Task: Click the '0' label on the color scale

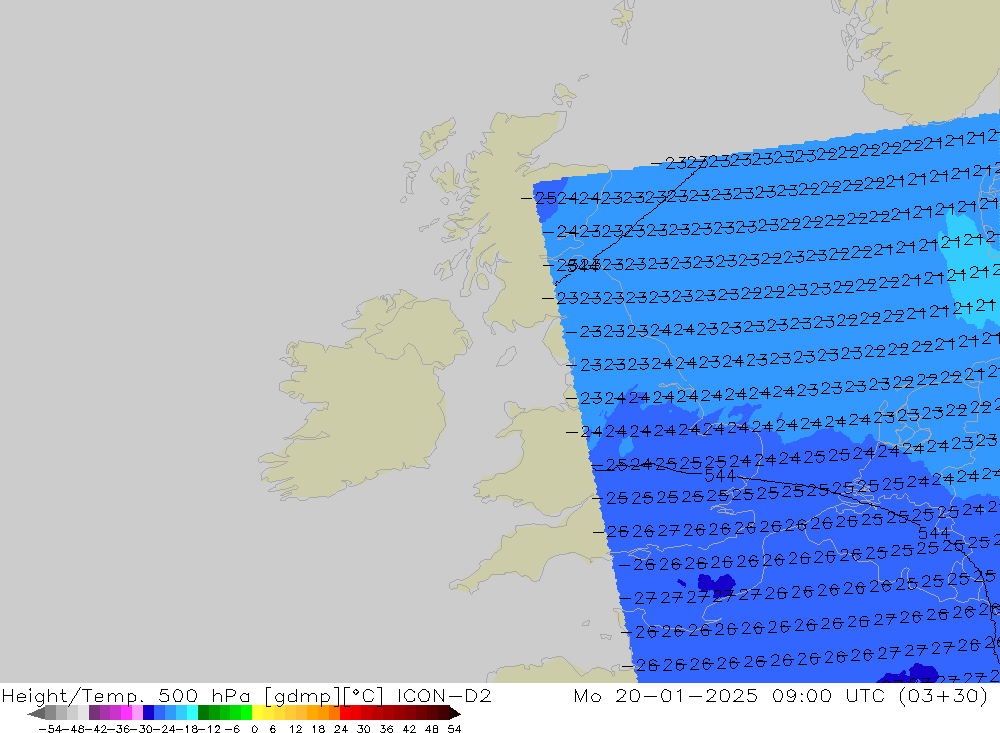Action: tap(254, 729)
